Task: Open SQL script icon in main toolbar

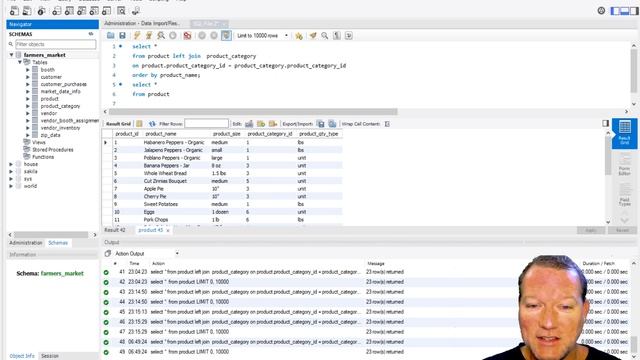Action: [x=27, y=11]
